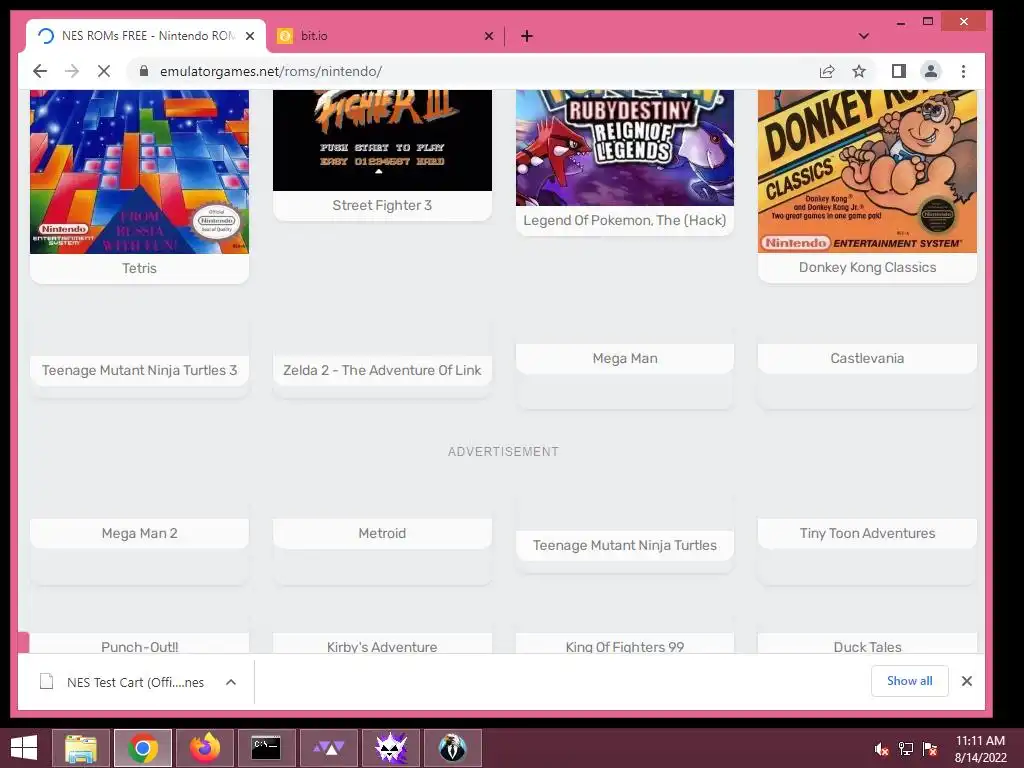Open the Chrome profile menu

tap(931, 71)
